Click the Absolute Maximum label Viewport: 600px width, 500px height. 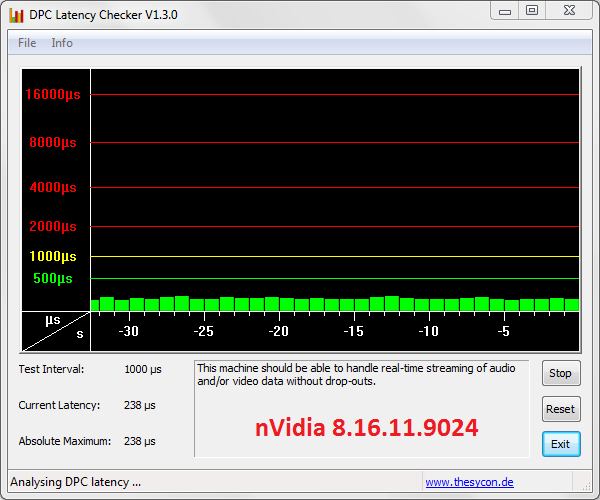[x=65, y=441]
